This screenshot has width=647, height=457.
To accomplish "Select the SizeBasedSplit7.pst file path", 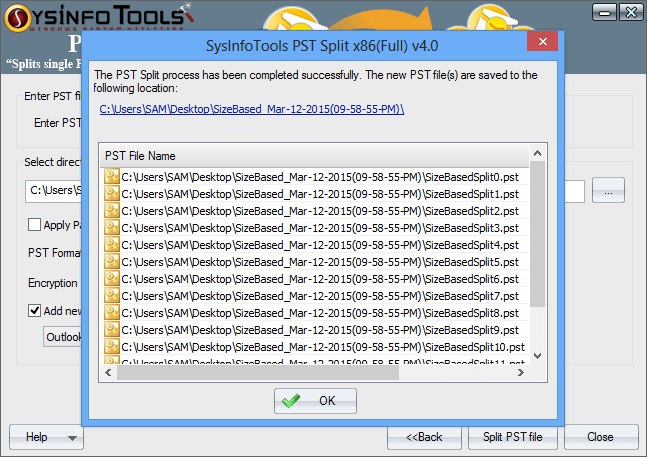I will pos(320,296).
